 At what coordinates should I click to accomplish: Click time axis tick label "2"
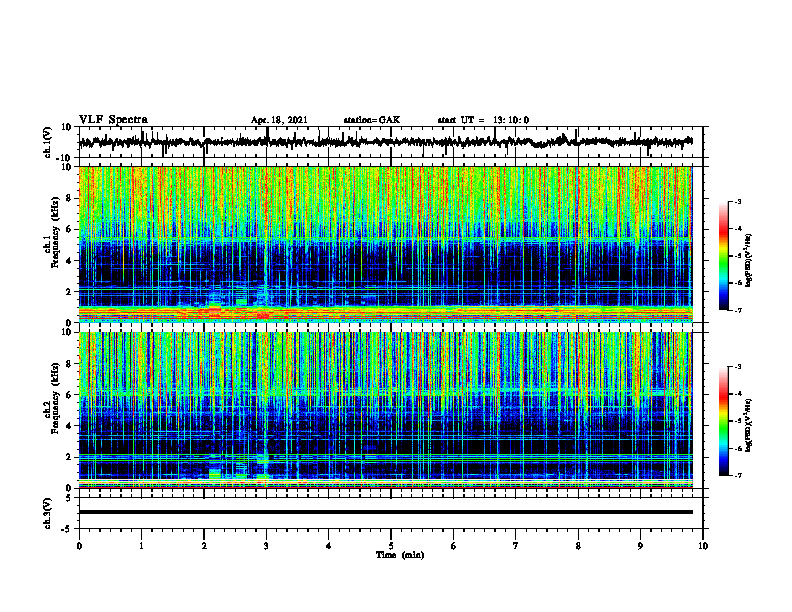[204, 546]
